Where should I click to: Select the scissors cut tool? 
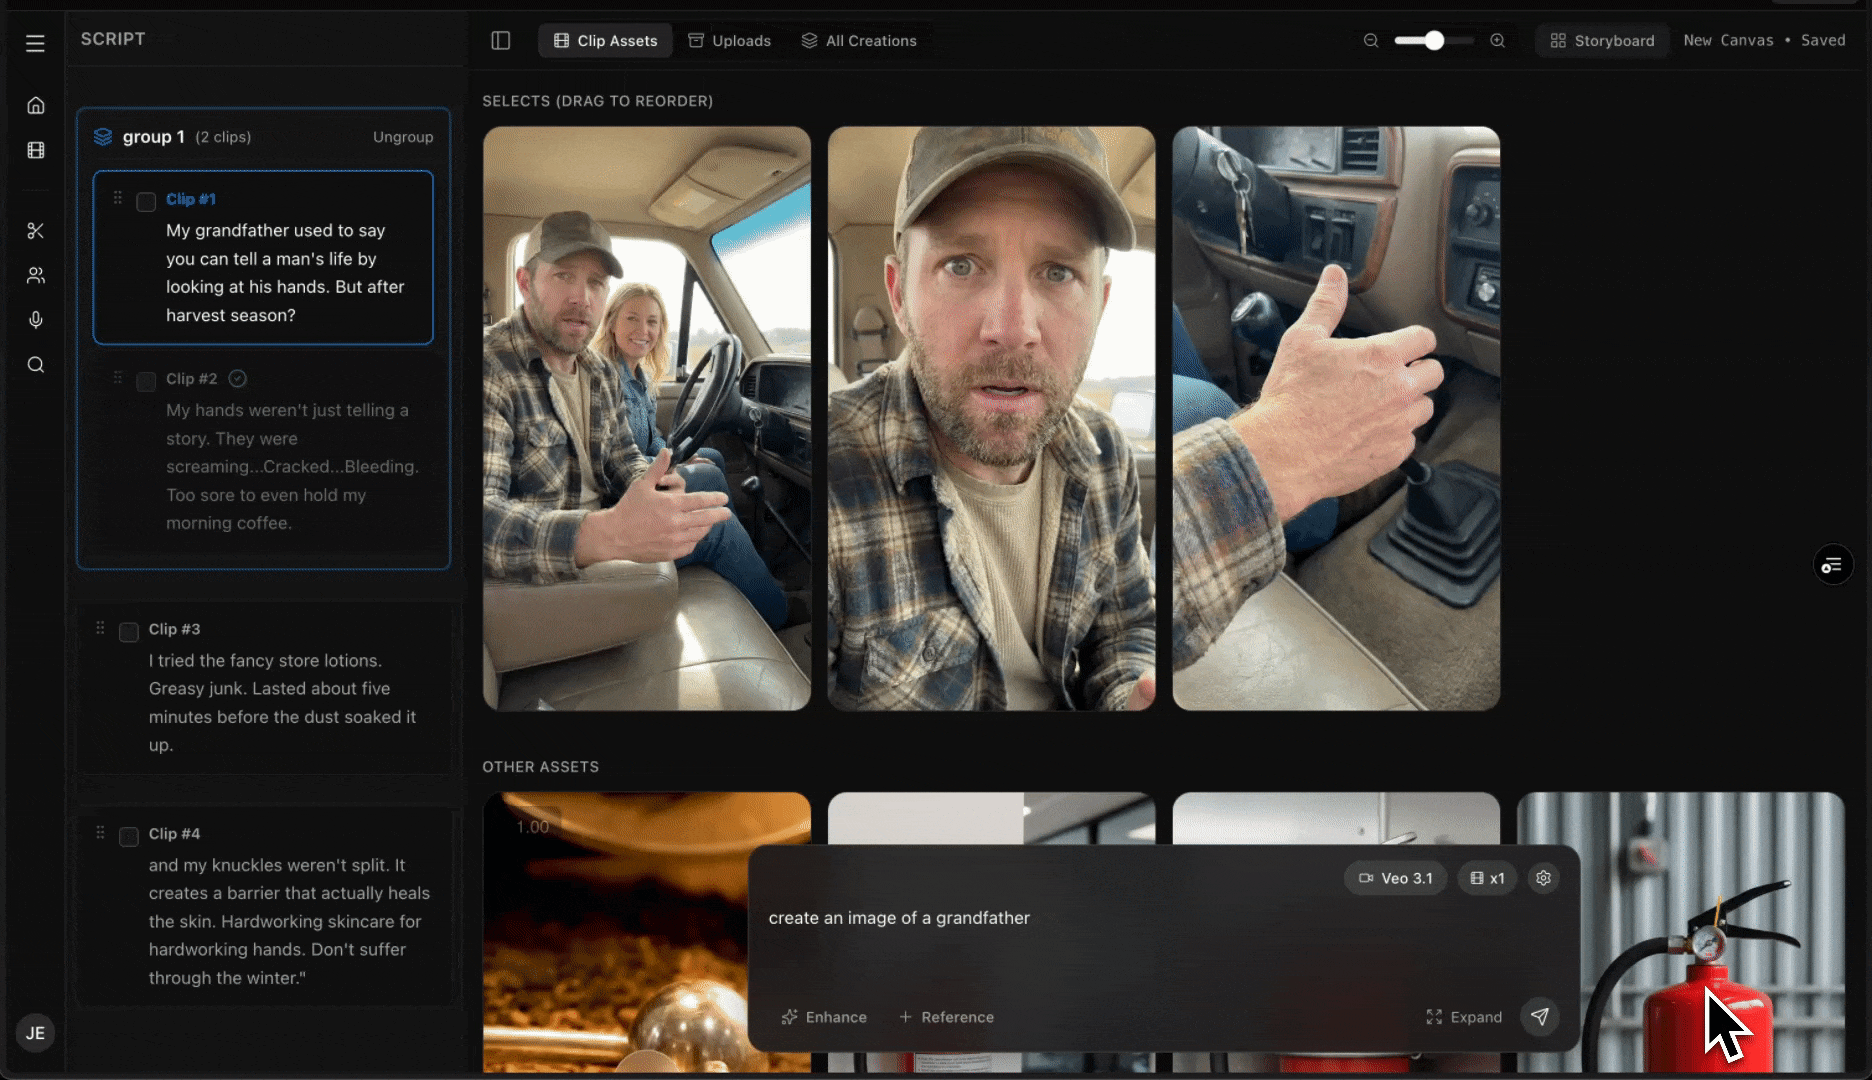(36, 231)
